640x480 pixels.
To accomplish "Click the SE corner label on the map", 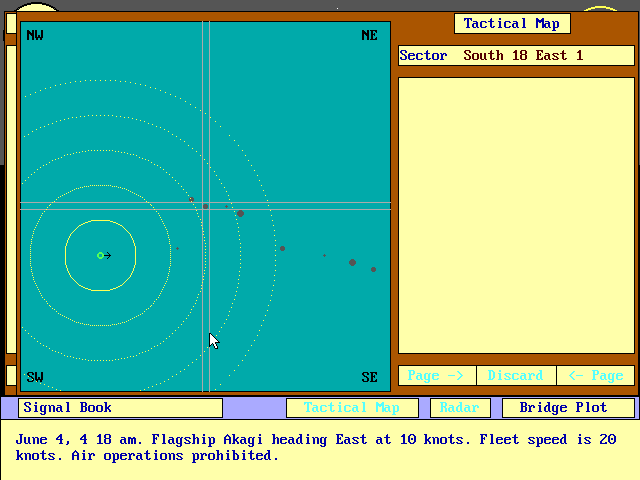I will [369, 377].
